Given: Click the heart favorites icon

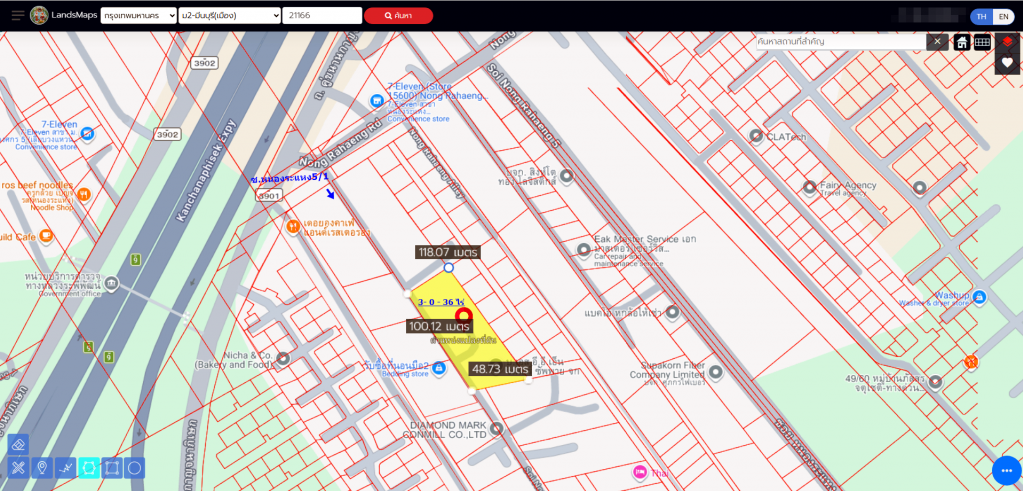Looking at the screenshot, I should tap(1007, 62).
